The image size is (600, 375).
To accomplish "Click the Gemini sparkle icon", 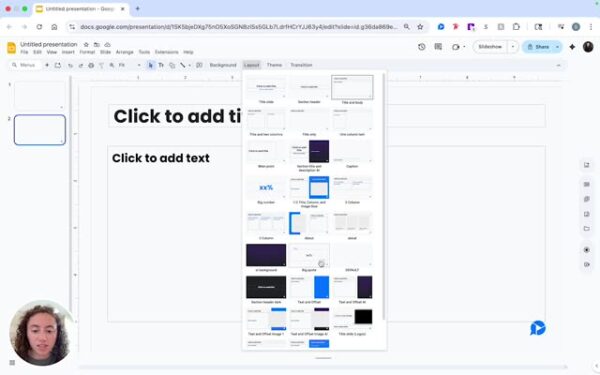I will pos(572,47).
